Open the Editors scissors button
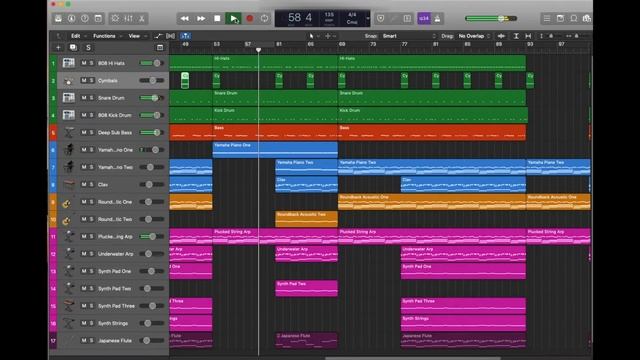The height and width of the screenshot is (360, 640). (142, 18)
